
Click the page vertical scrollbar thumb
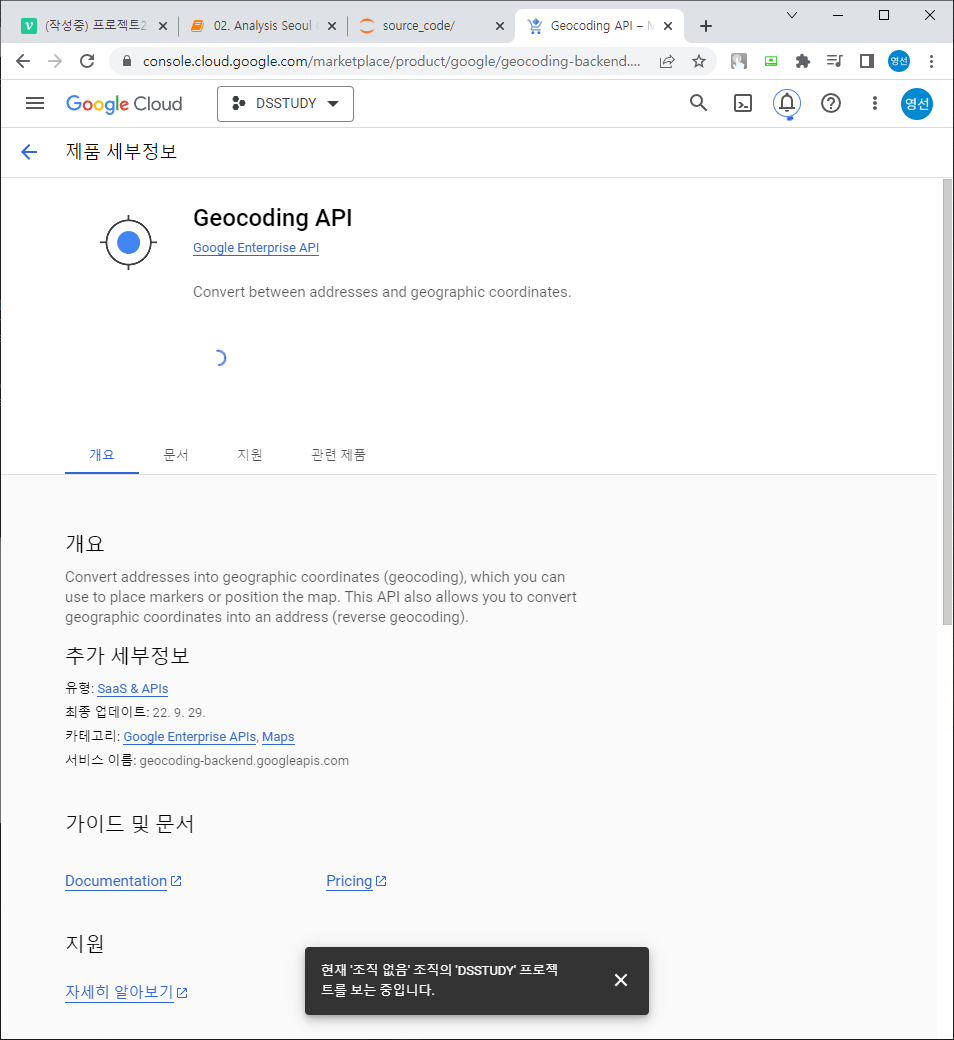coord(947,402)
